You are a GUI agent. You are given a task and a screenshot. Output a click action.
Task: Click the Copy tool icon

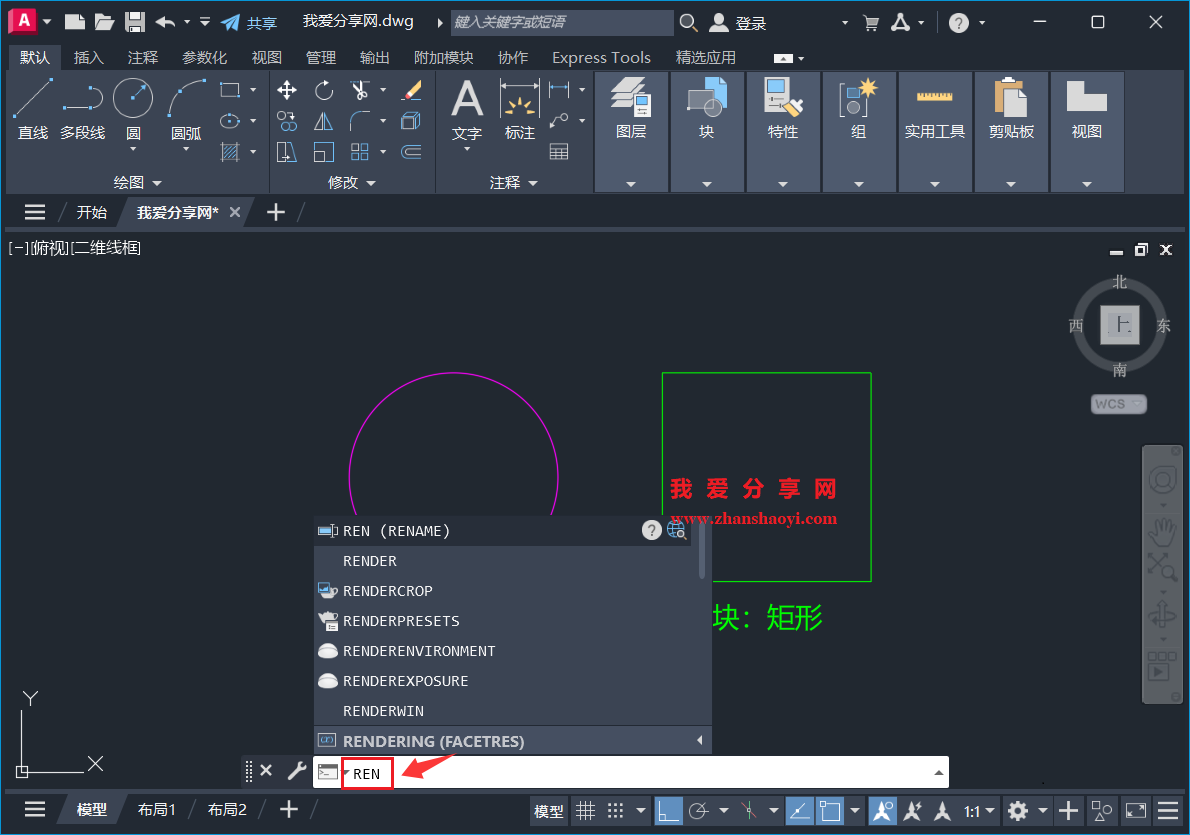coord(287,121)
